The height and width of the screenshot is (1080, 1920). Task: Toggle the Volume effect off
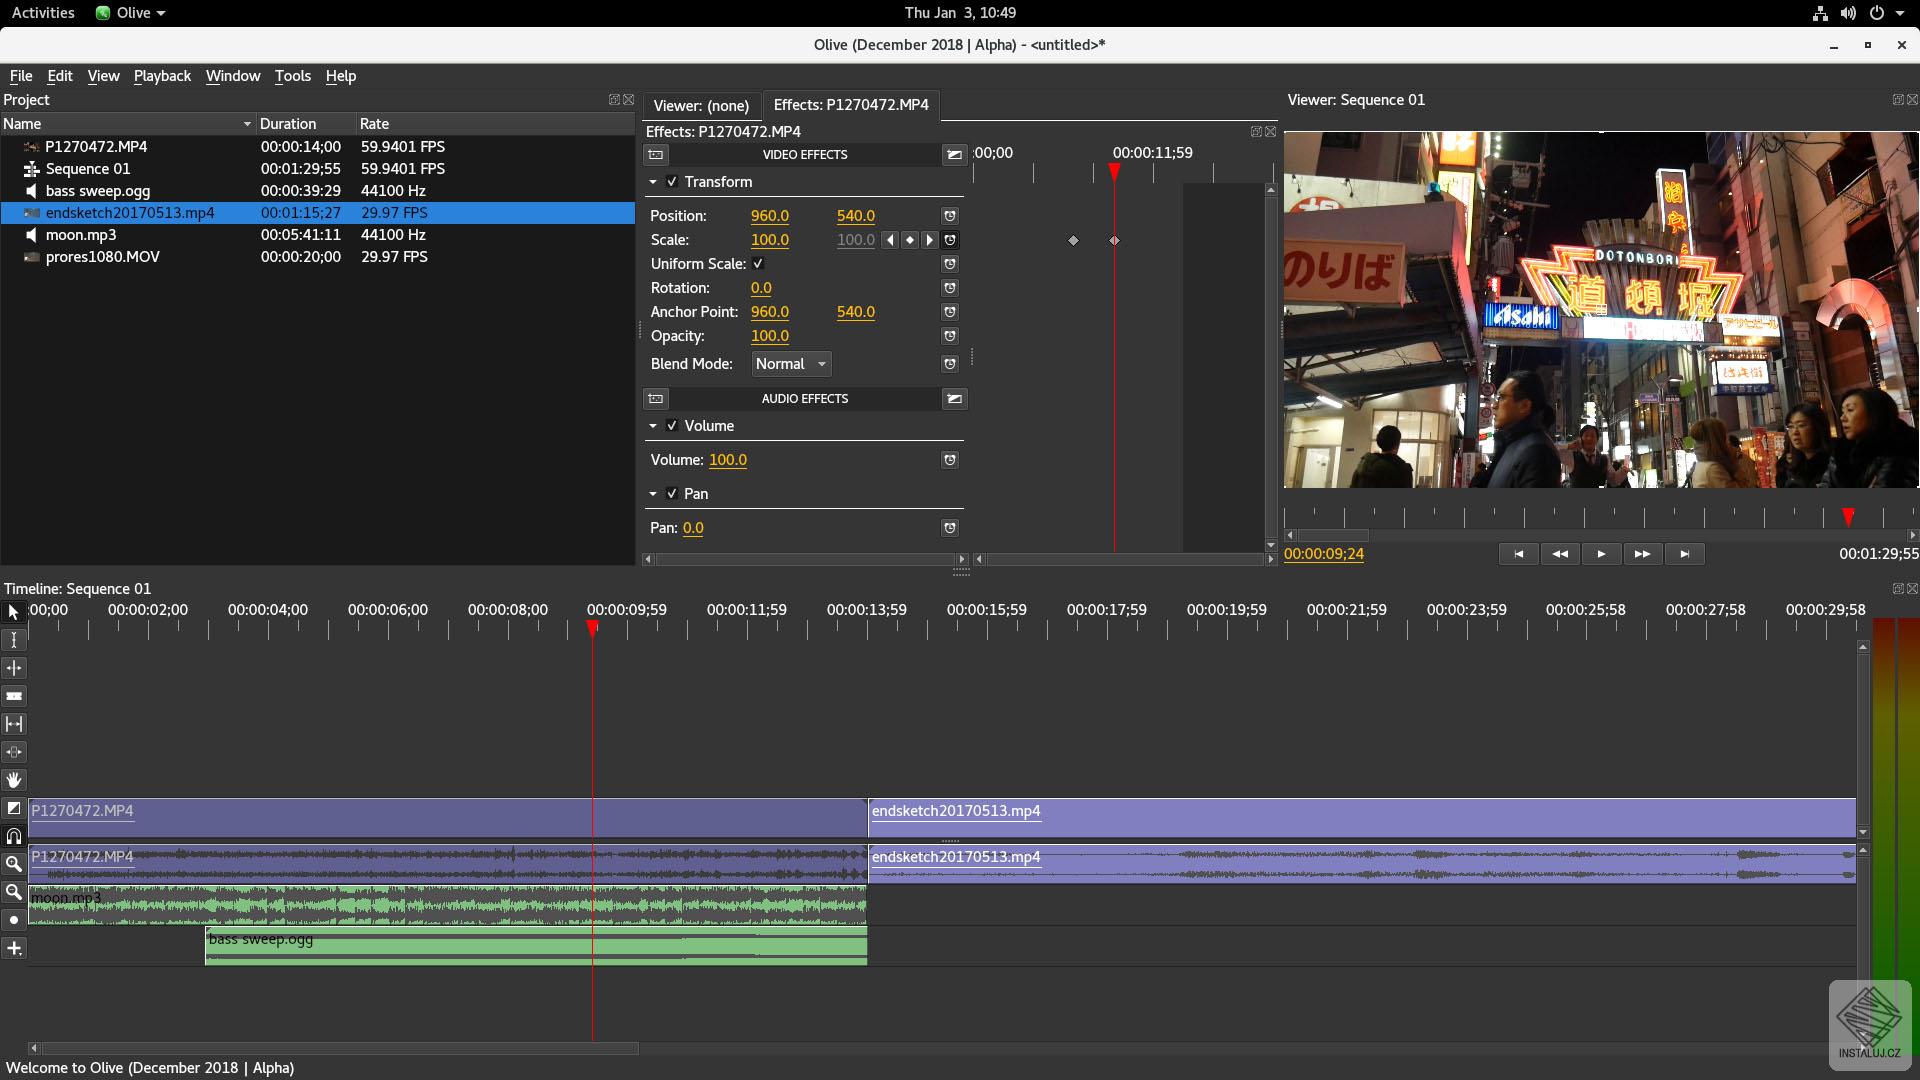(x=671, y=425)
